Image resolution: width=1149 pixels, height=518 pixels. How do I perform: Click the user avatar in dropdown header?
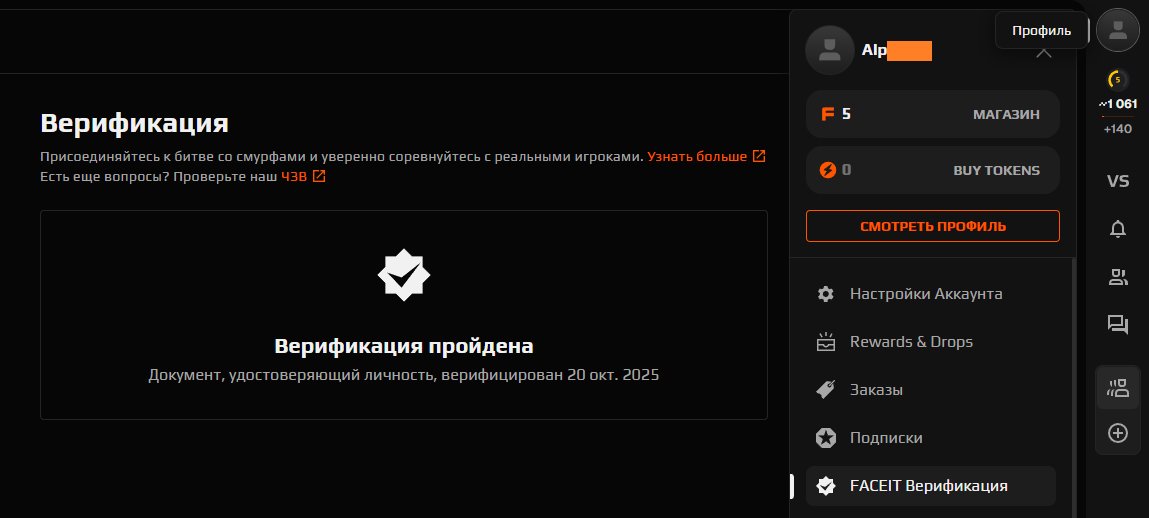(830, 50)
